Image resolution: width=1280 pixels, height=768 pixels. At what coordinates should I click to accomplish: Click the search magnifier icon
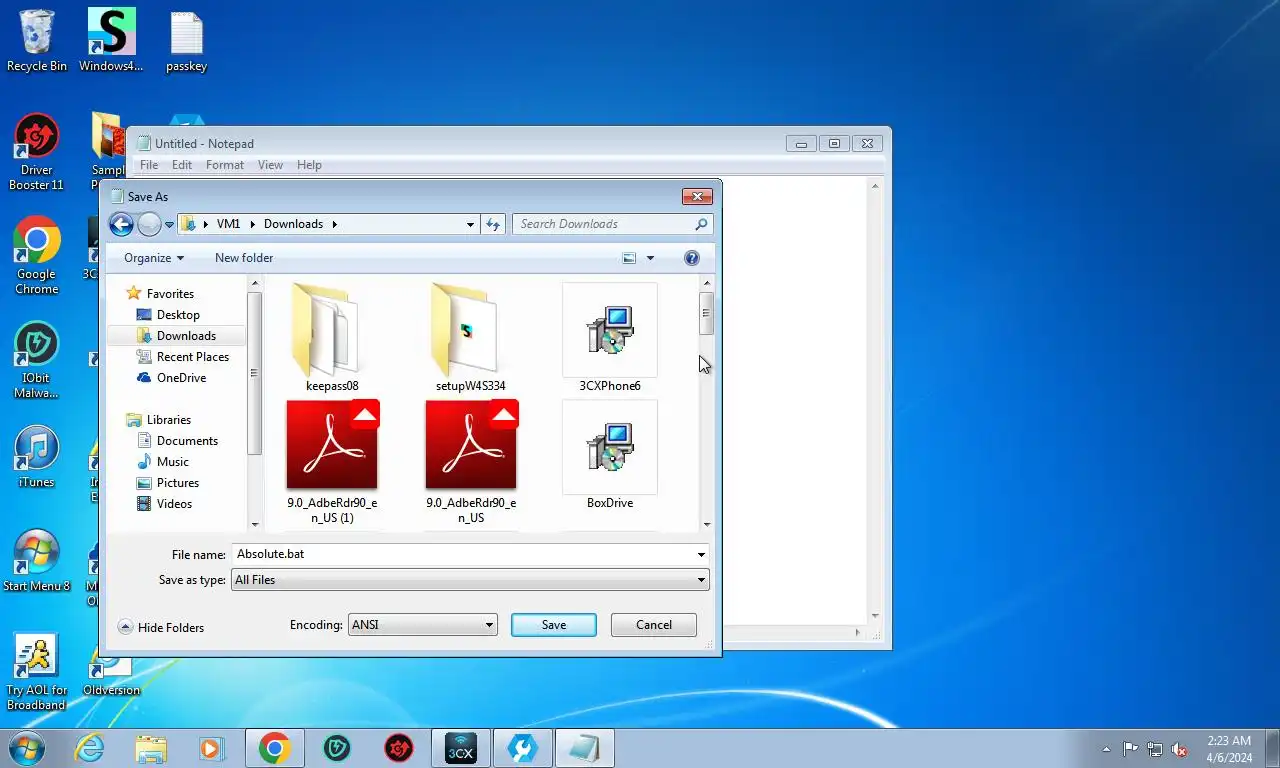(701, 224)
